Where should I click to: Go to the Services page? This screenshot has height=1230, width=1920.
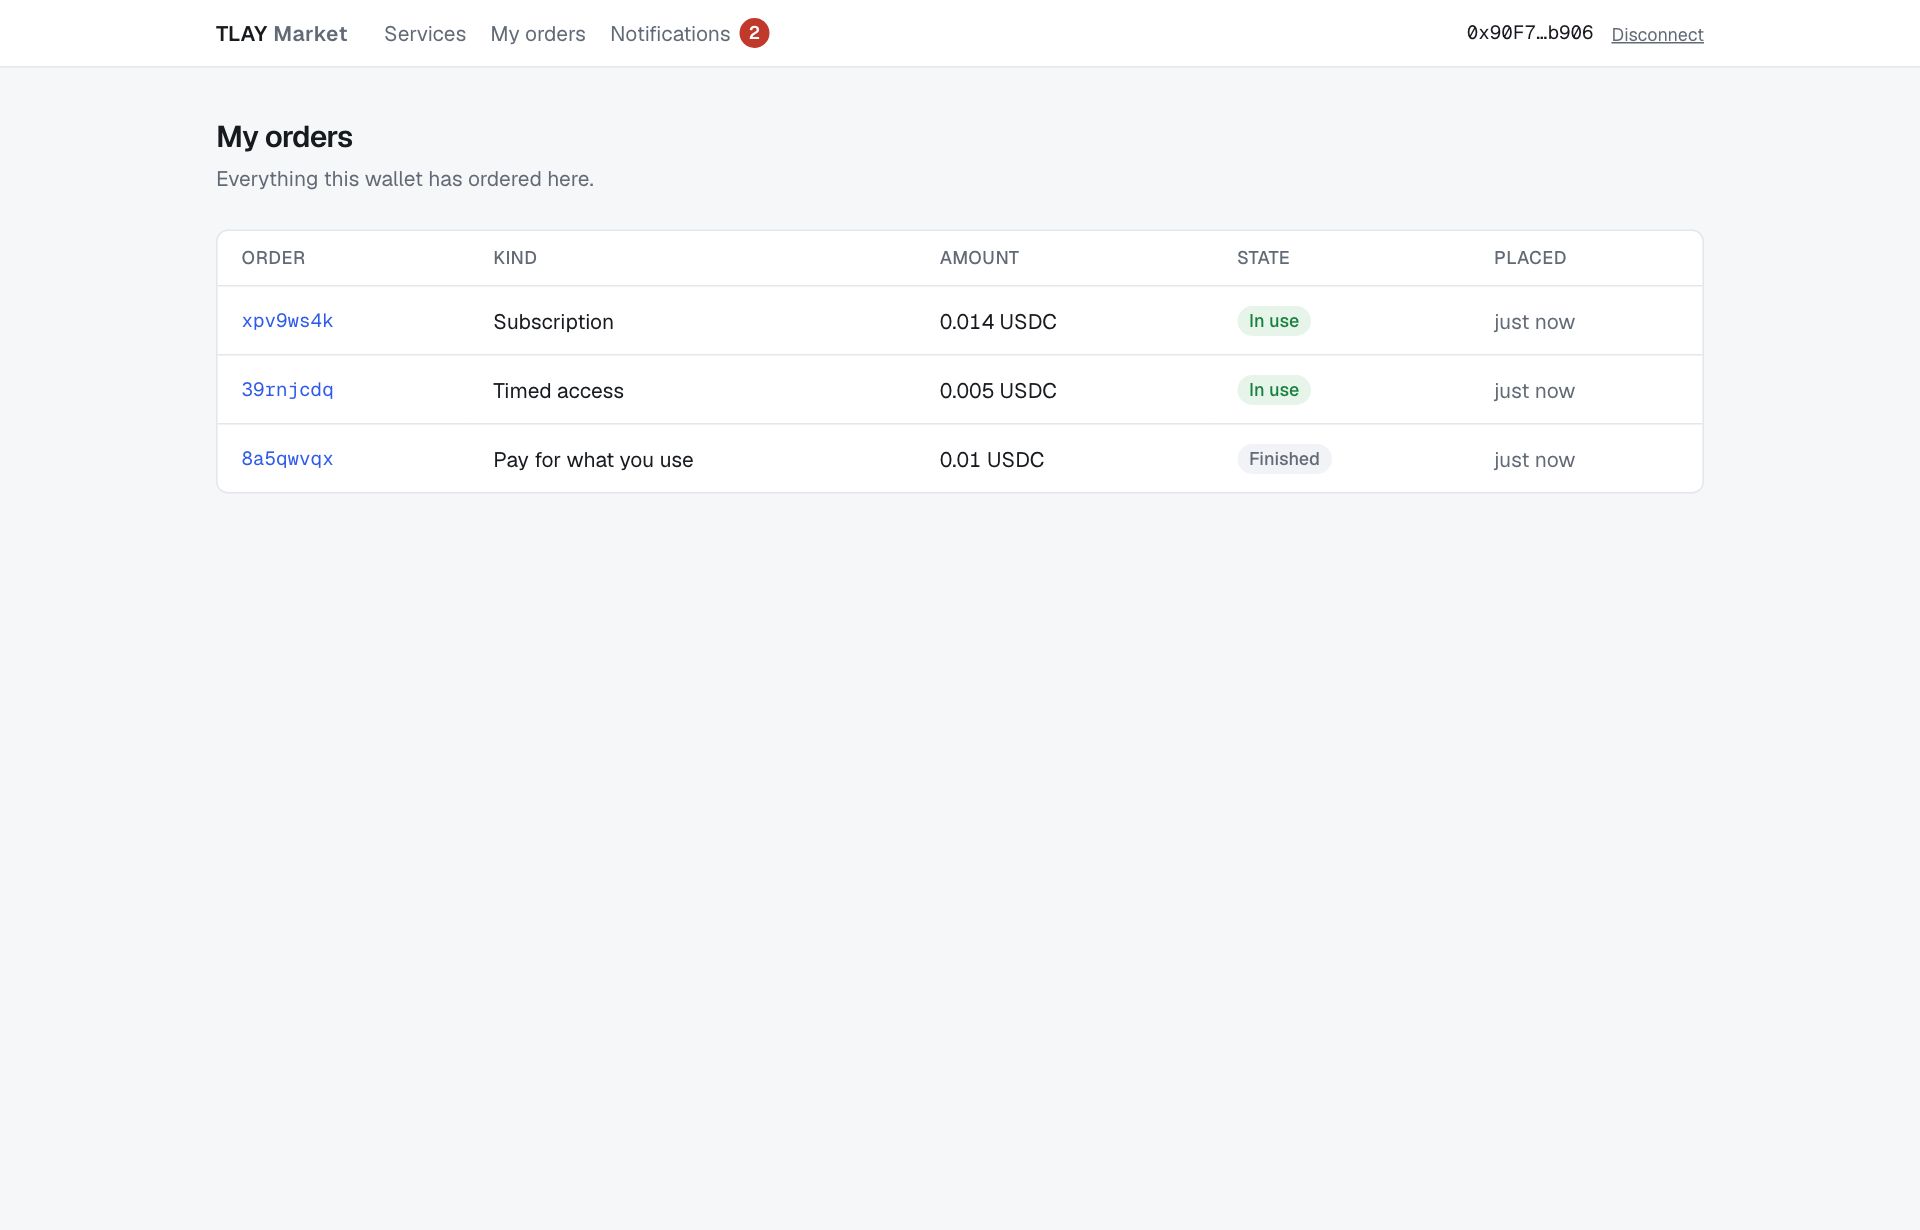(425, 33)
